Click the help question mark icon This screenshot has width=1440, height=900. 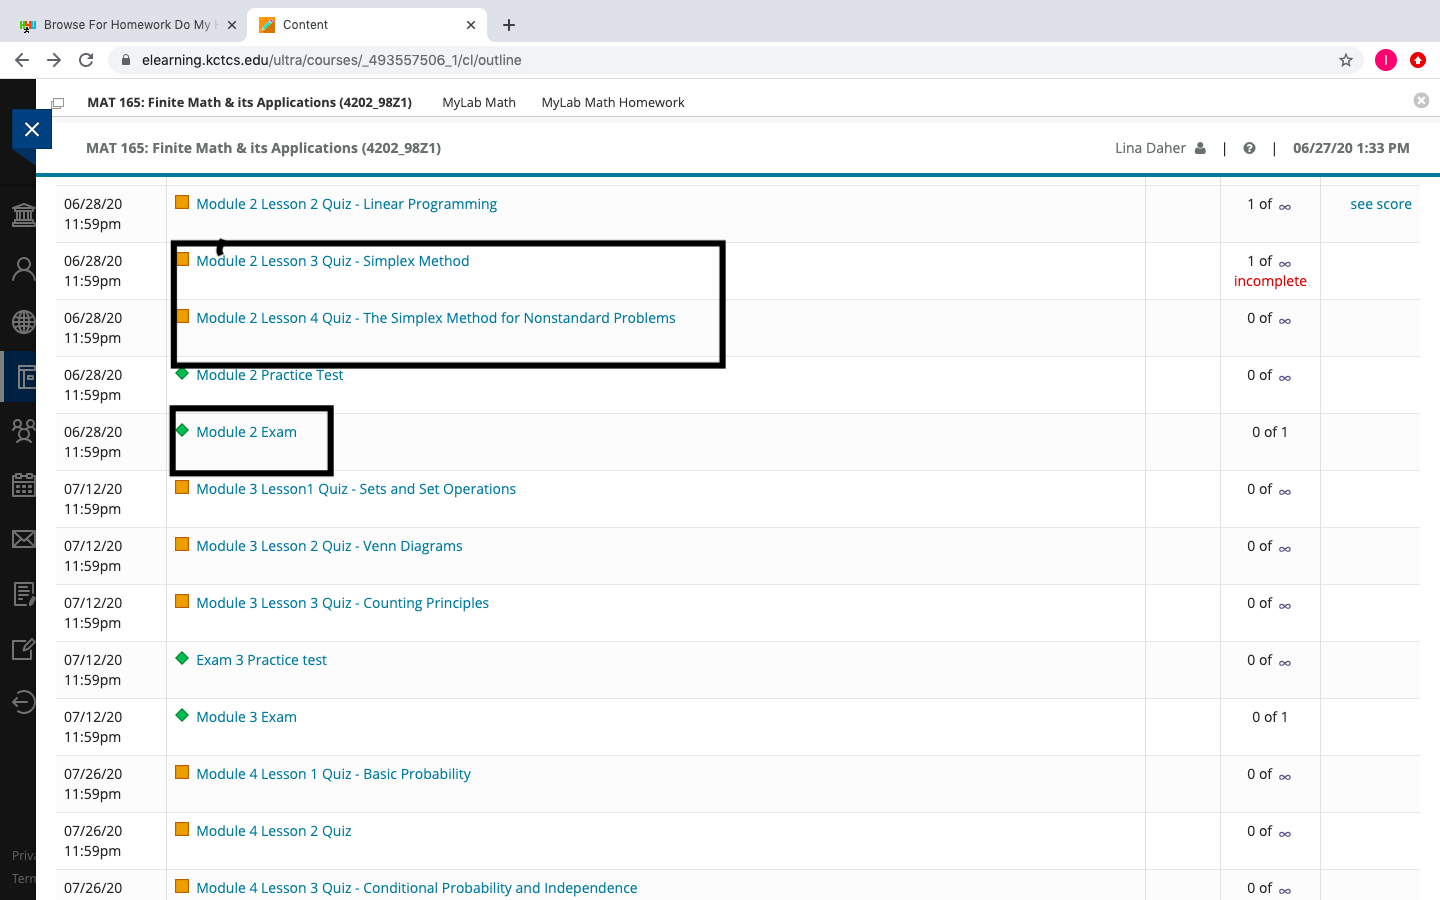[1249, 148]
